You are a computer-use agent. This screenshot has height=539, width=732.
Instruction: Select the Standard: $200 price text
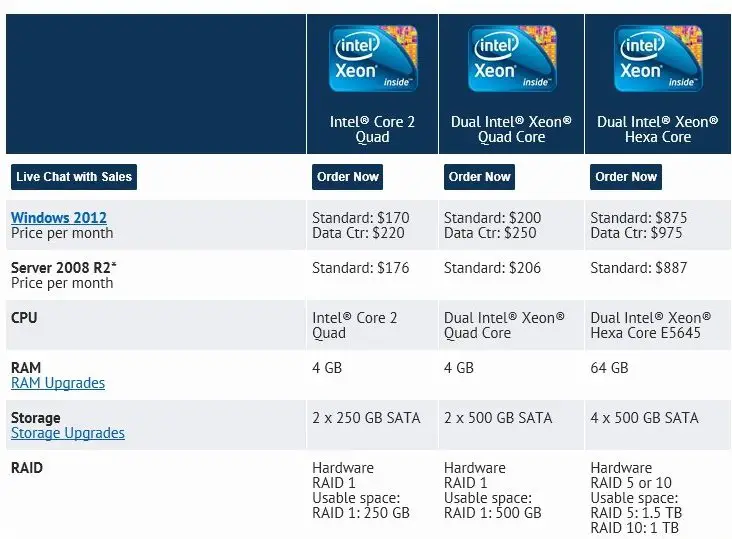tap(492, 217)
